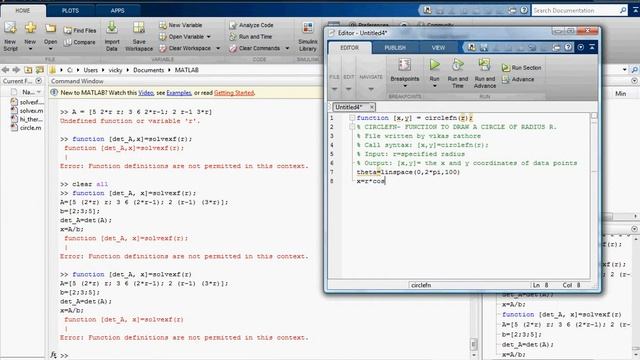Open Current Folder panel actions menu
This screenshot has height=360, width=640.
(x=39, y=81)
